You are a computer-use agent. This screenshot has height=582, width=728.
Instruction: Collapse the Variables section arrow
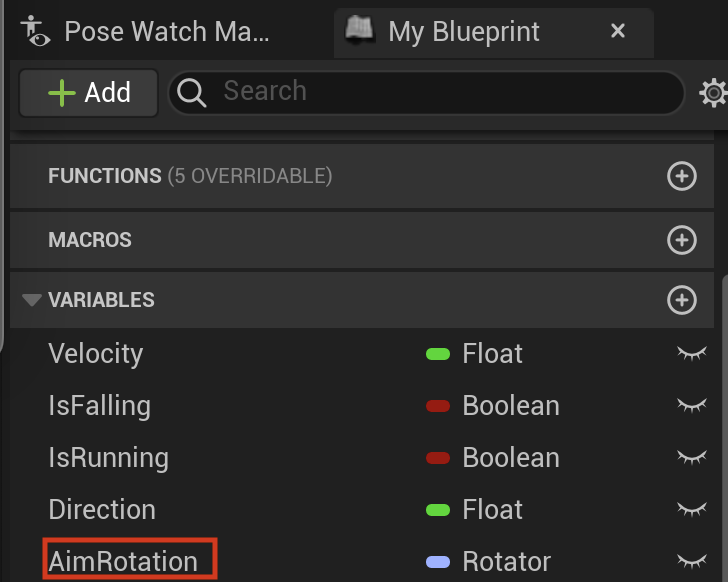pos(32,300)
